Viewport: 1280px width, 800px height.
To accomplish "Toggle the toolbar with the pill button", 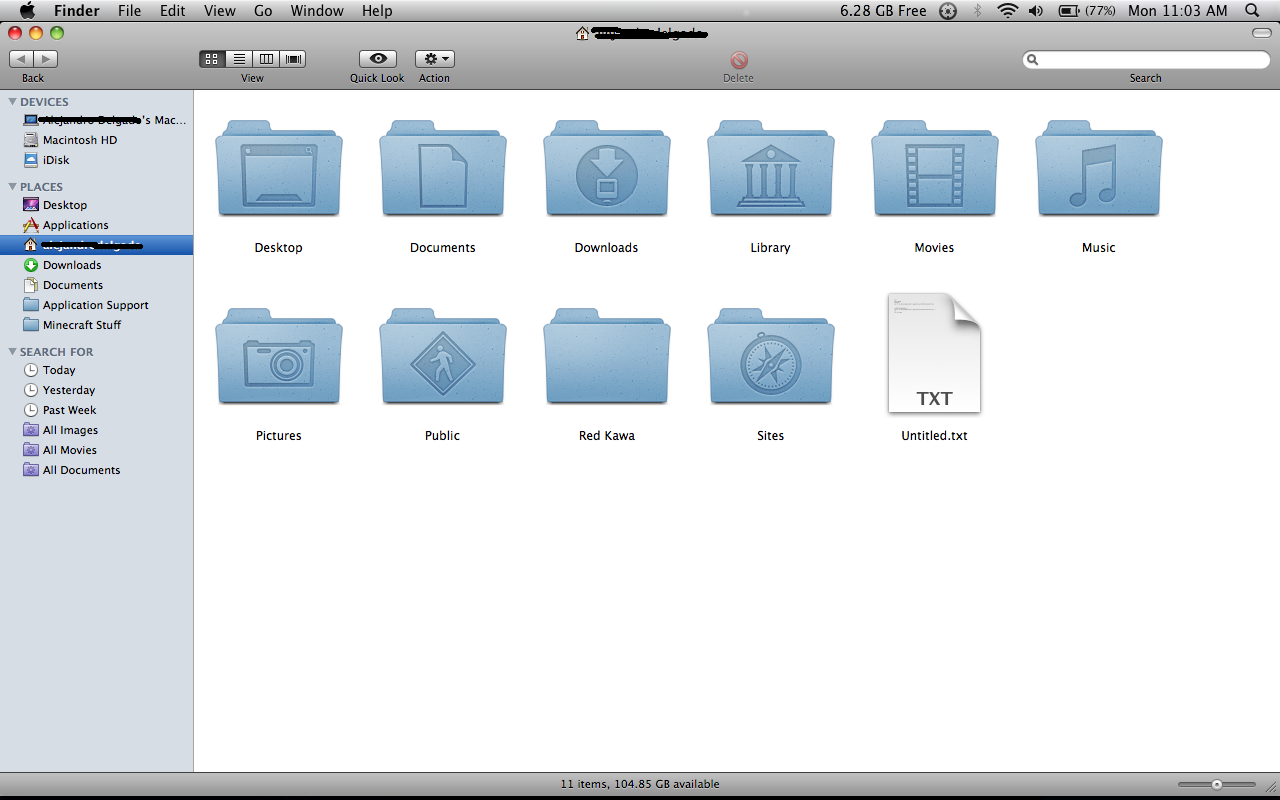I will tap(1262, 33).
